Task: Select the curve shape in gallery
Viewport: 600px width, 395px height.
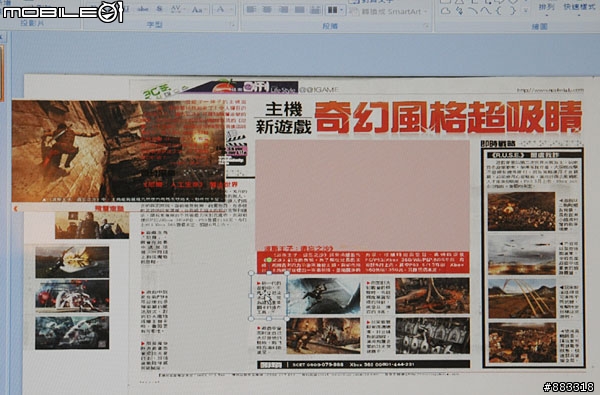Action: tap(486, 11)
